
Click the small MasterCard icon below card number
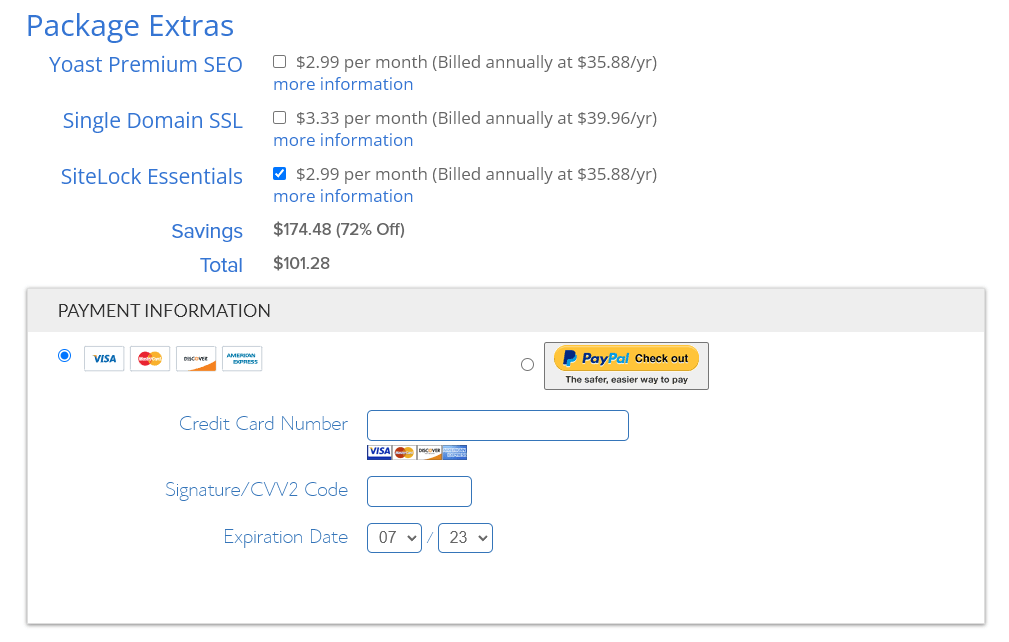pos(403,451)
